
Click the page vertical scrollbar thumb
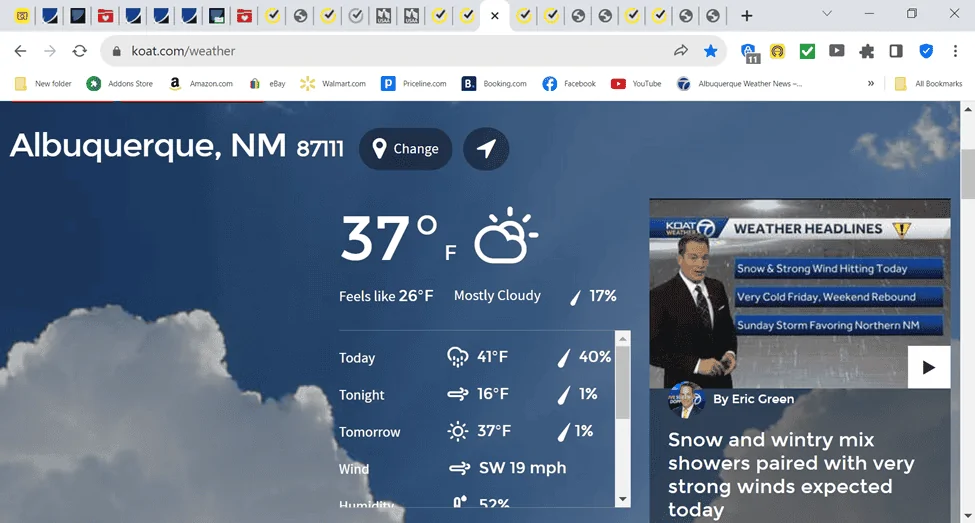[x=968, y=174]
